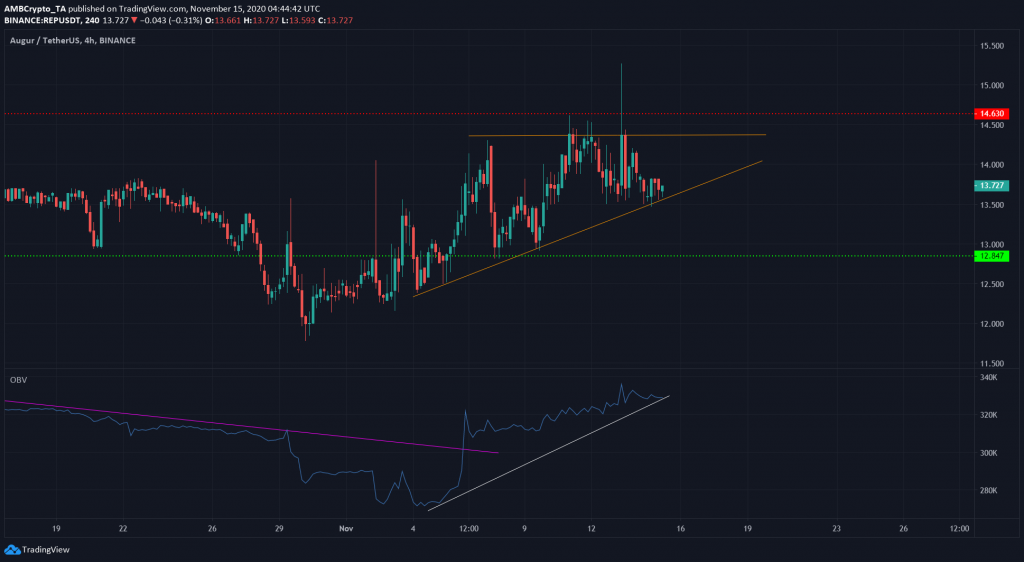Click the green 12.847 support price label
The image size is (1024, 562).
(992, 256)
